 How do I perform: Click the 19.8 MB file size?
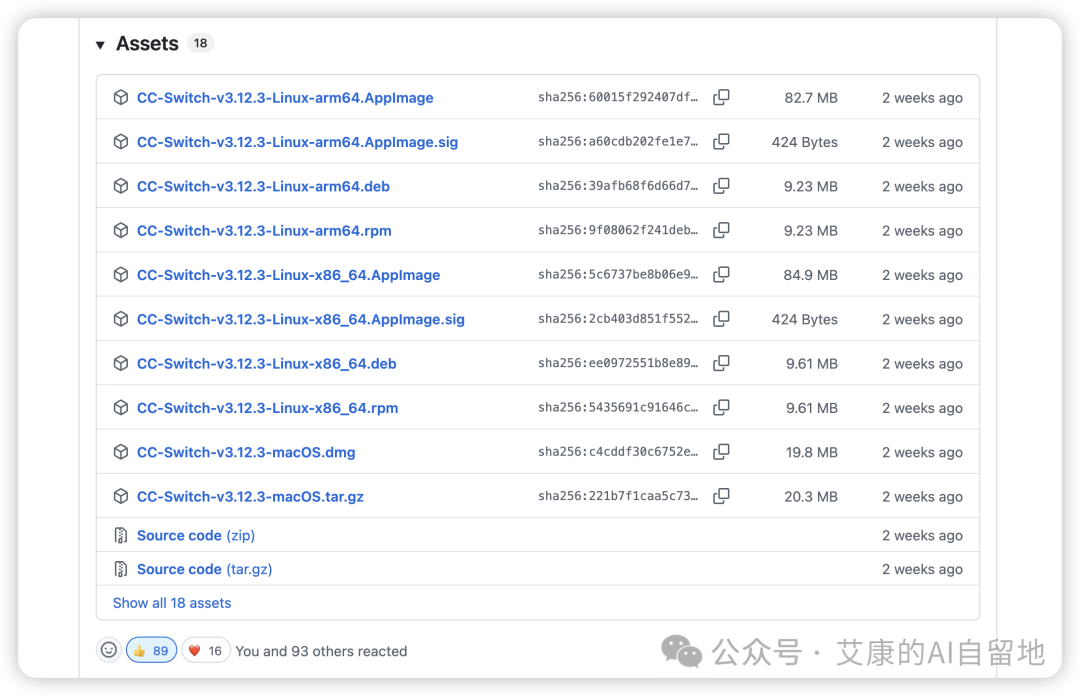(x=811, y=452)
